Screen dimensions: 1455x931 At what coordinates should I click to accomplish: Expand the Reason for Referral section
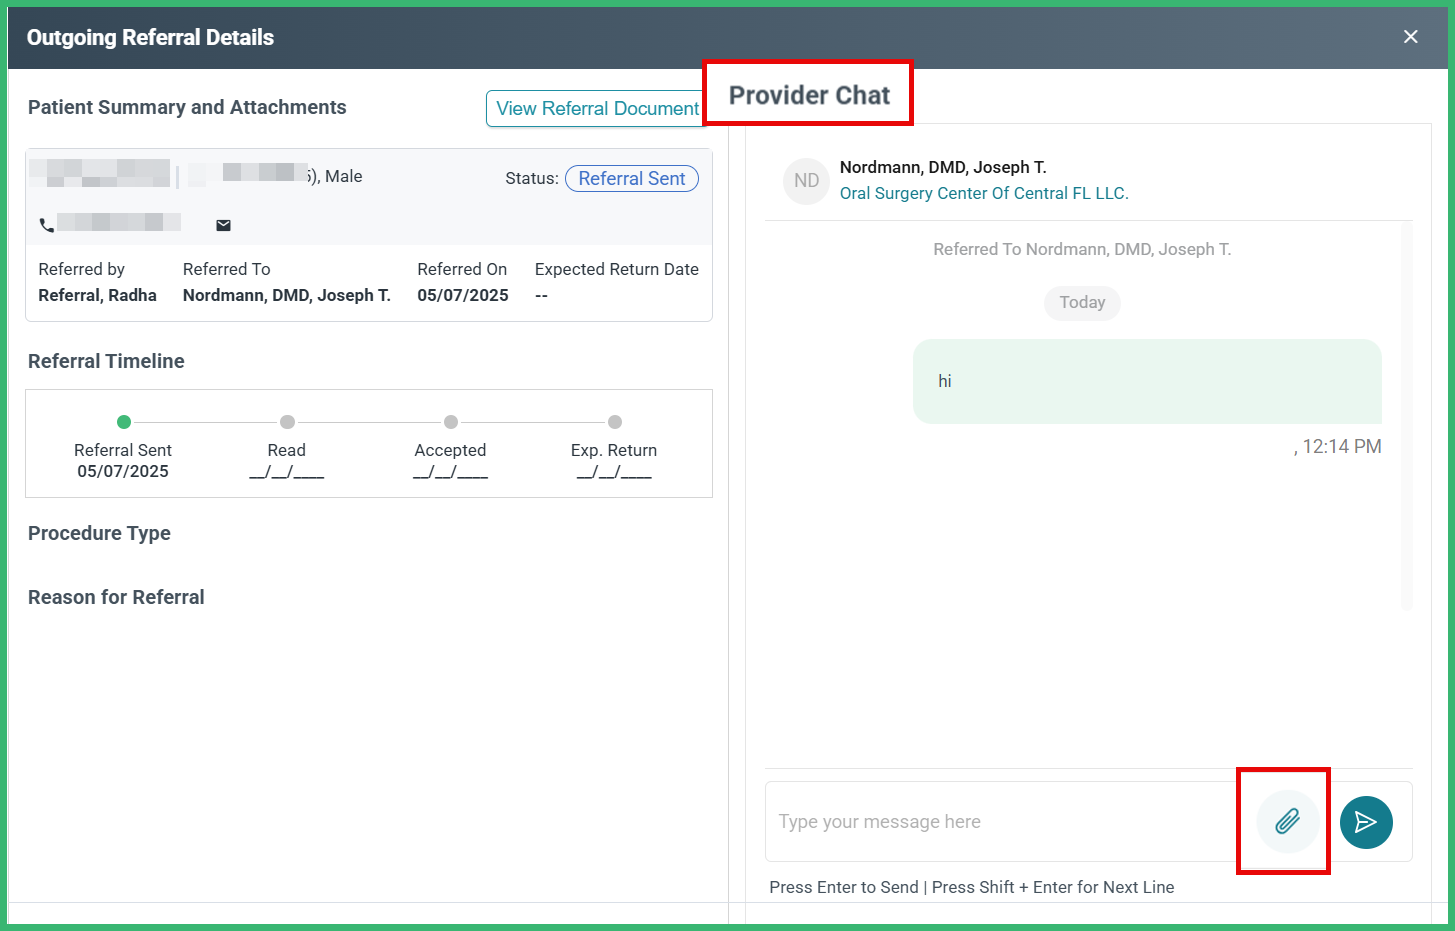[116, 597]
